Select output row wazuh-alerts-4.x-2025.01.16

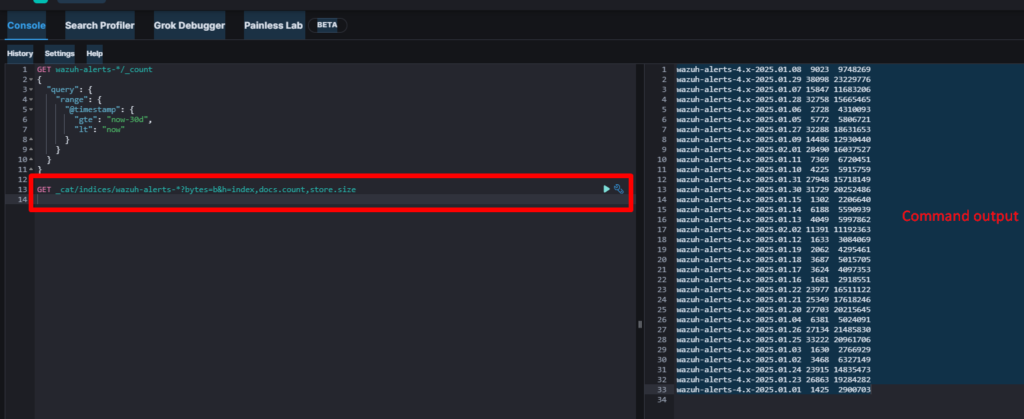point(773,279)
